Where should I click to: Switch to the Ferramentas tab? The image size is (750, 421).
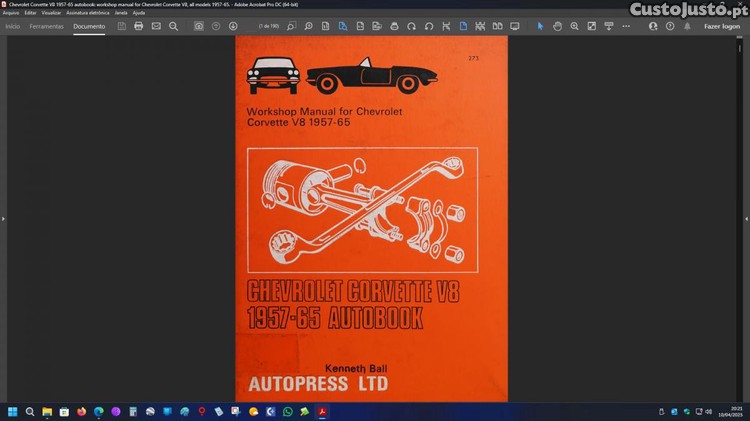46,26
